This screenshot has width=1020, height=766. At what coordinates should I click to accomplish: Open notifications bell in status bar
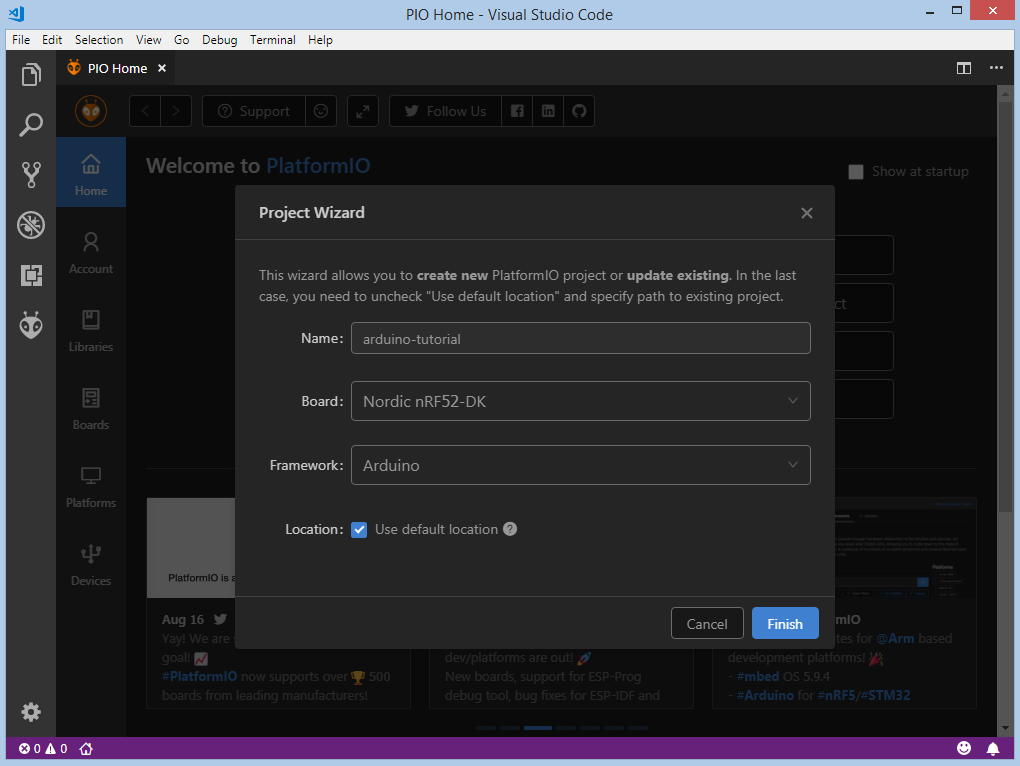(993, 749)
